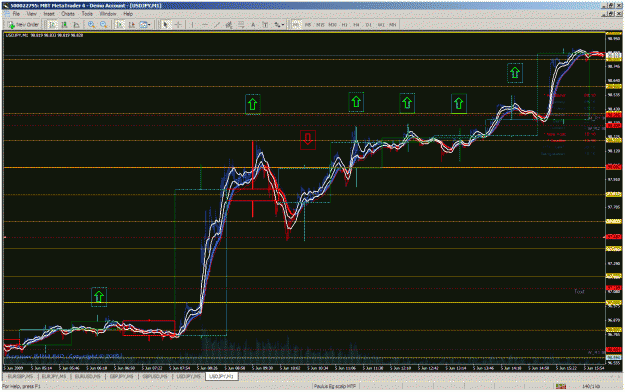Switch to the EURUSD,M5 chart tab
The width and height of the screenshot is (625, 392).
pos(88,376)
